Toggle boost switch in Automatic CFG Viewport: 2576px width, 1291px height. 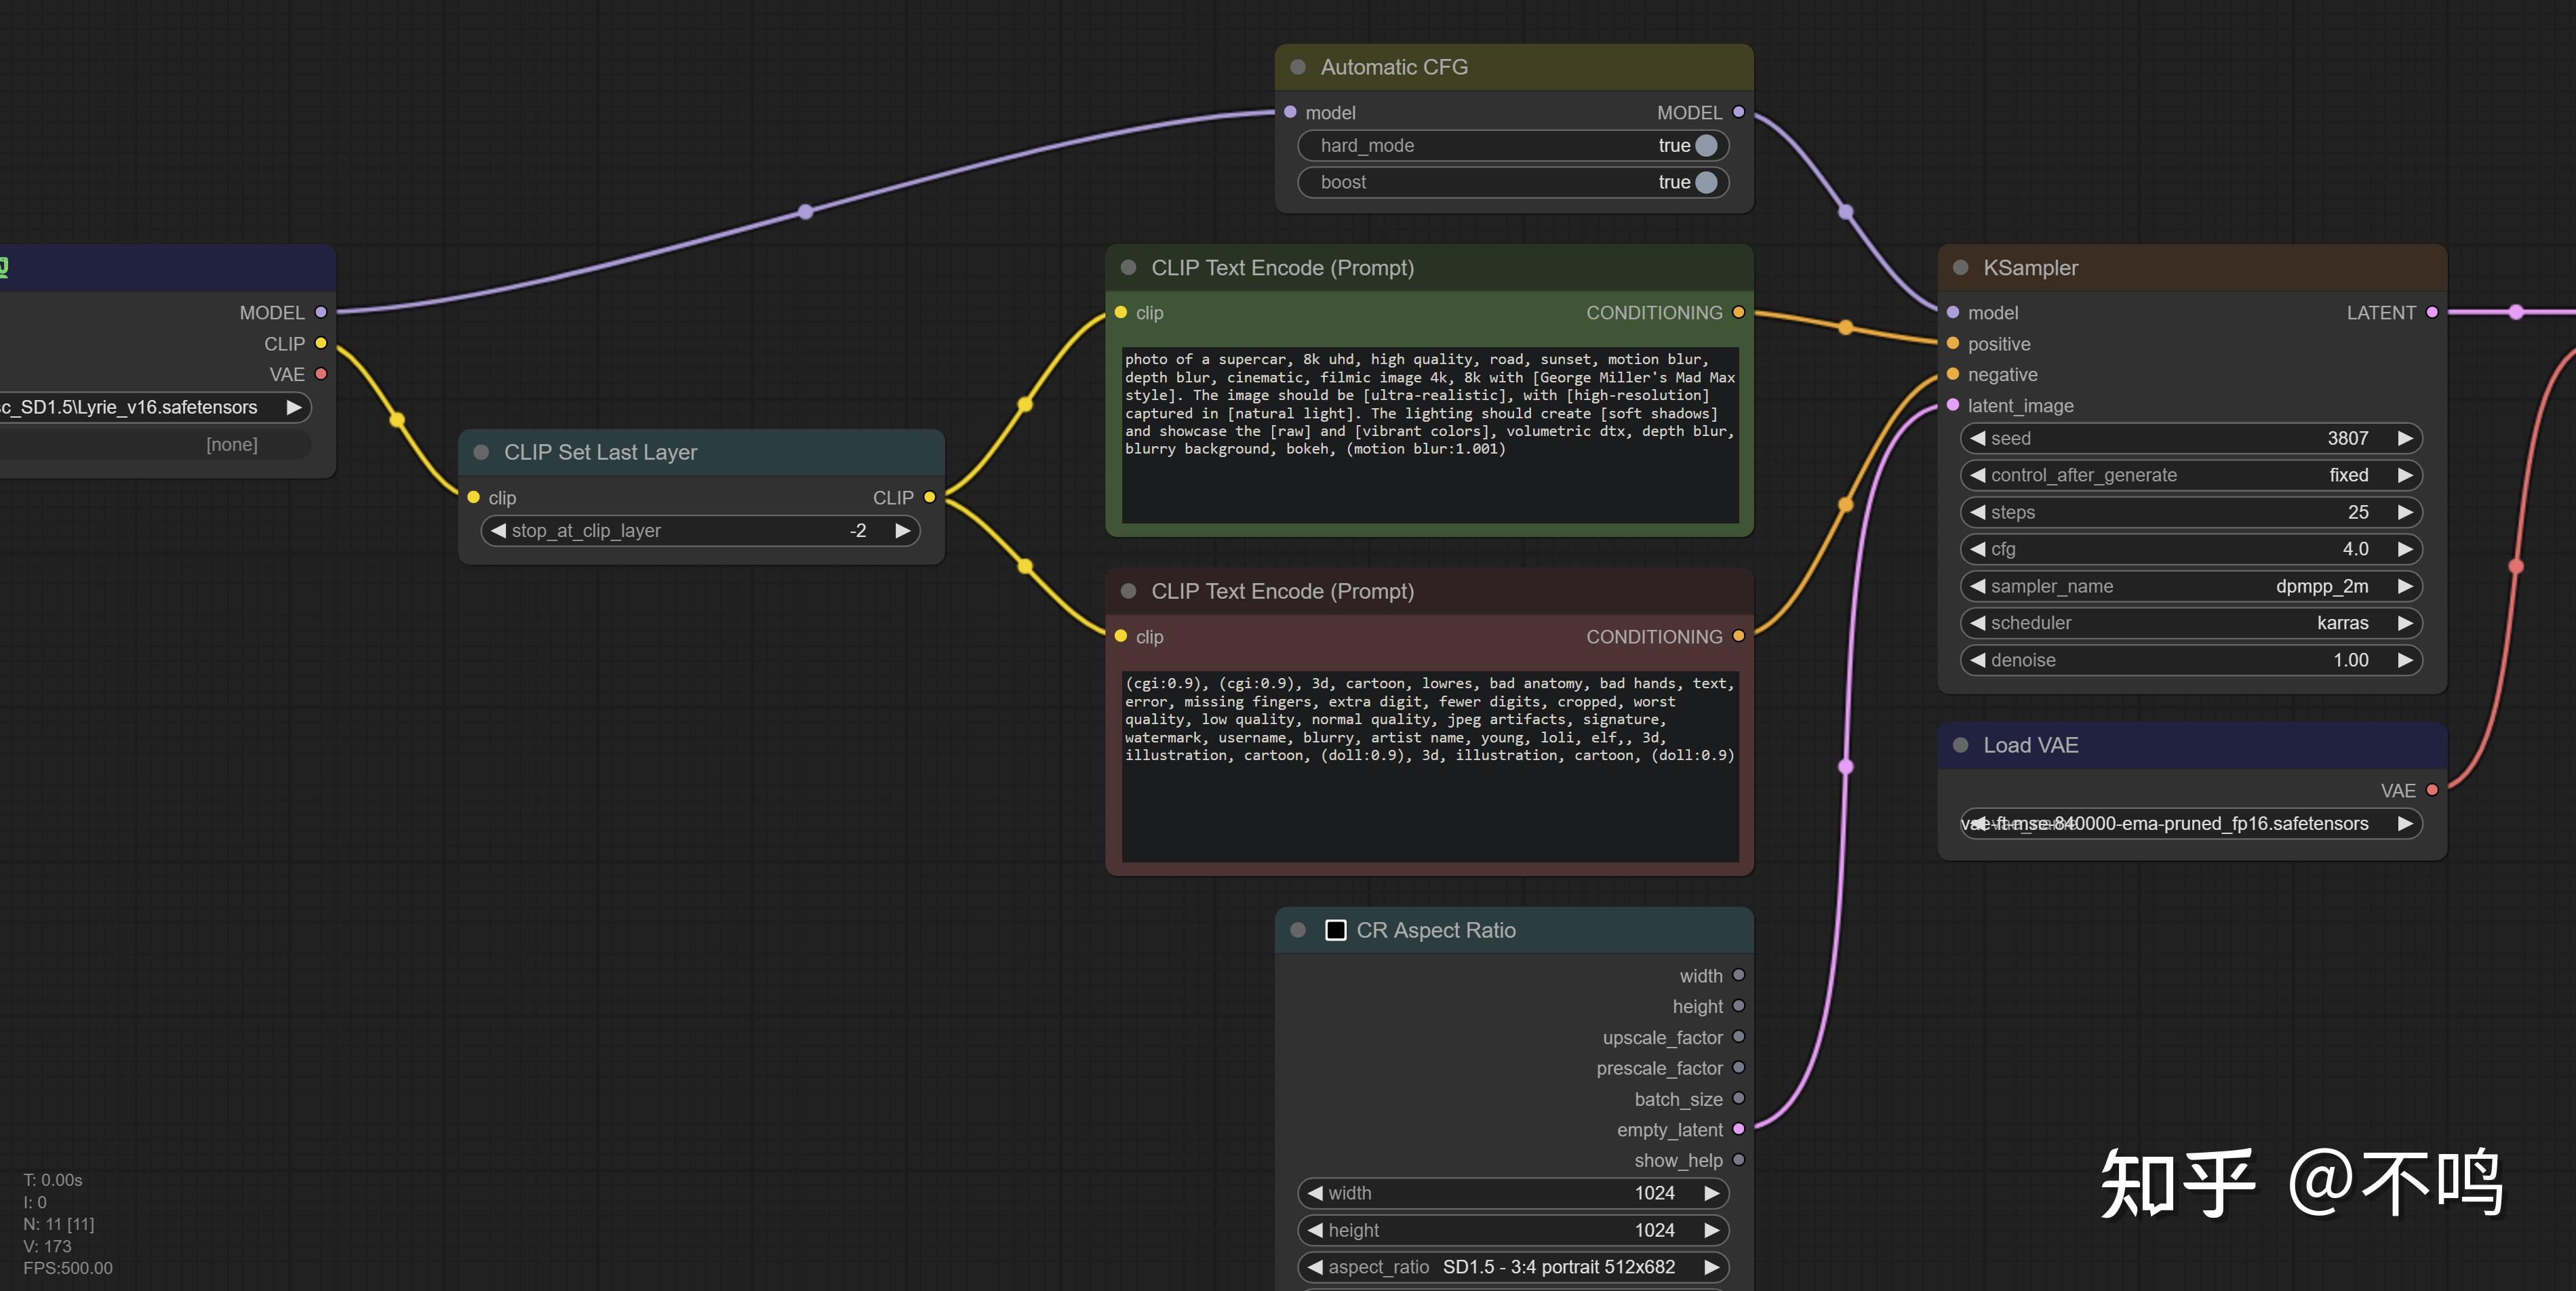(x=1706, y=182)
